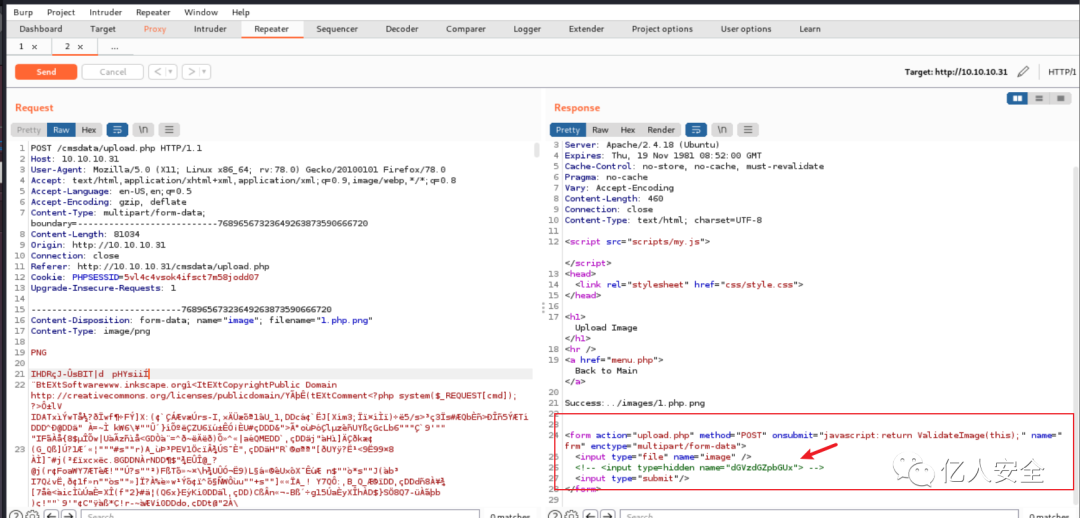Select the Repeater main tab

[271, 29]
